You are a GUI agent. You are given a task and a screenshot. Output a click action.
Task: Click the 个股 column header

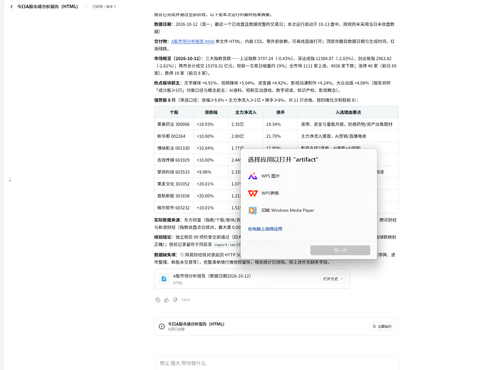[174, 112]
